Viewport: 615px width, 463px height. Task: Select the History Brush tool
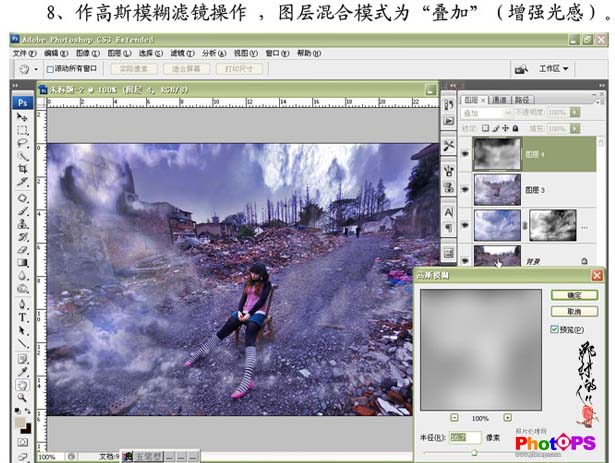(22, 237)
